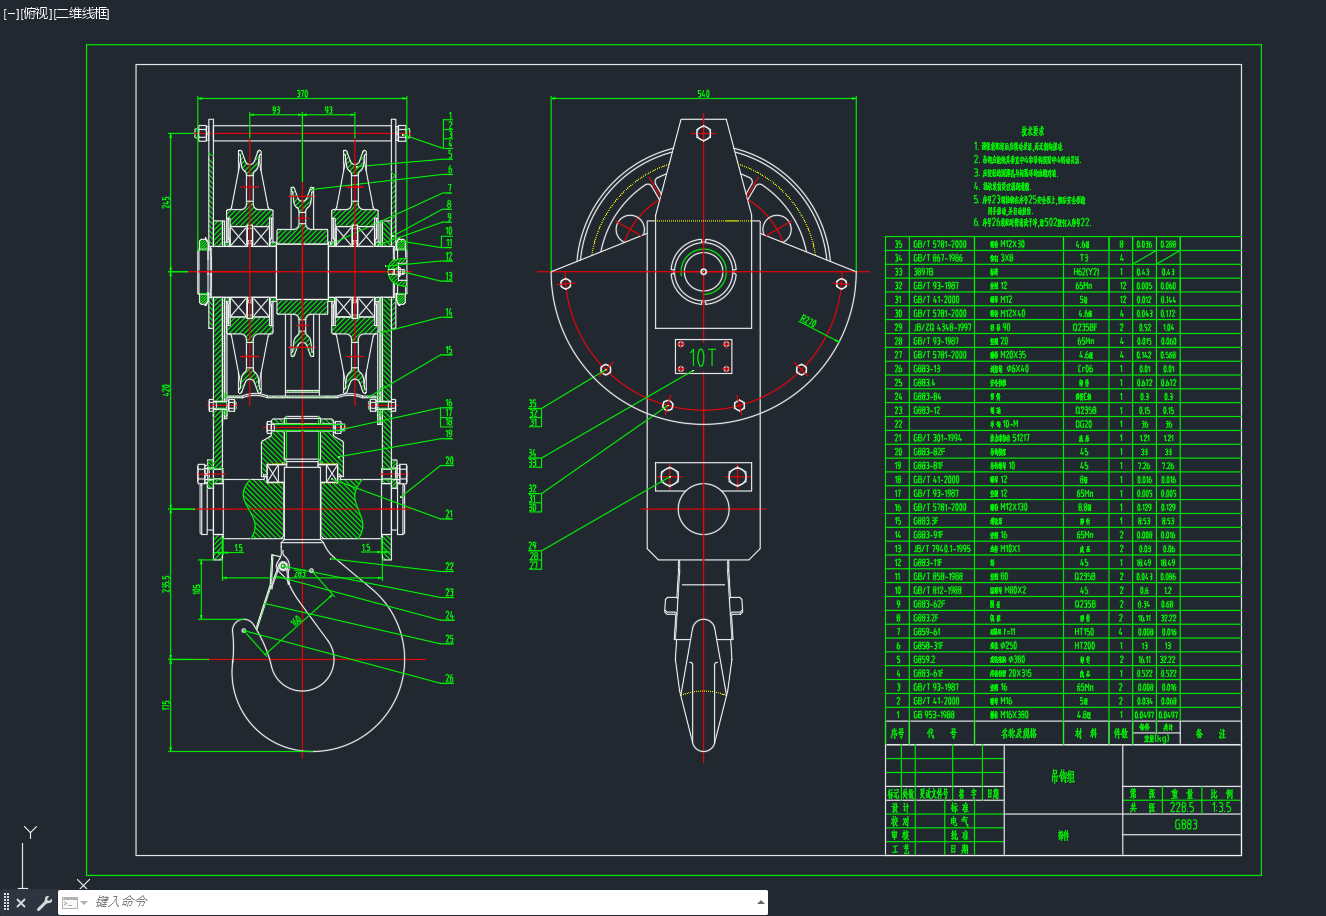Screen dimensions: 1326x916
Task: Select the 10T label on the hook block
Action: pyautogui.click(x=703, y=357)
